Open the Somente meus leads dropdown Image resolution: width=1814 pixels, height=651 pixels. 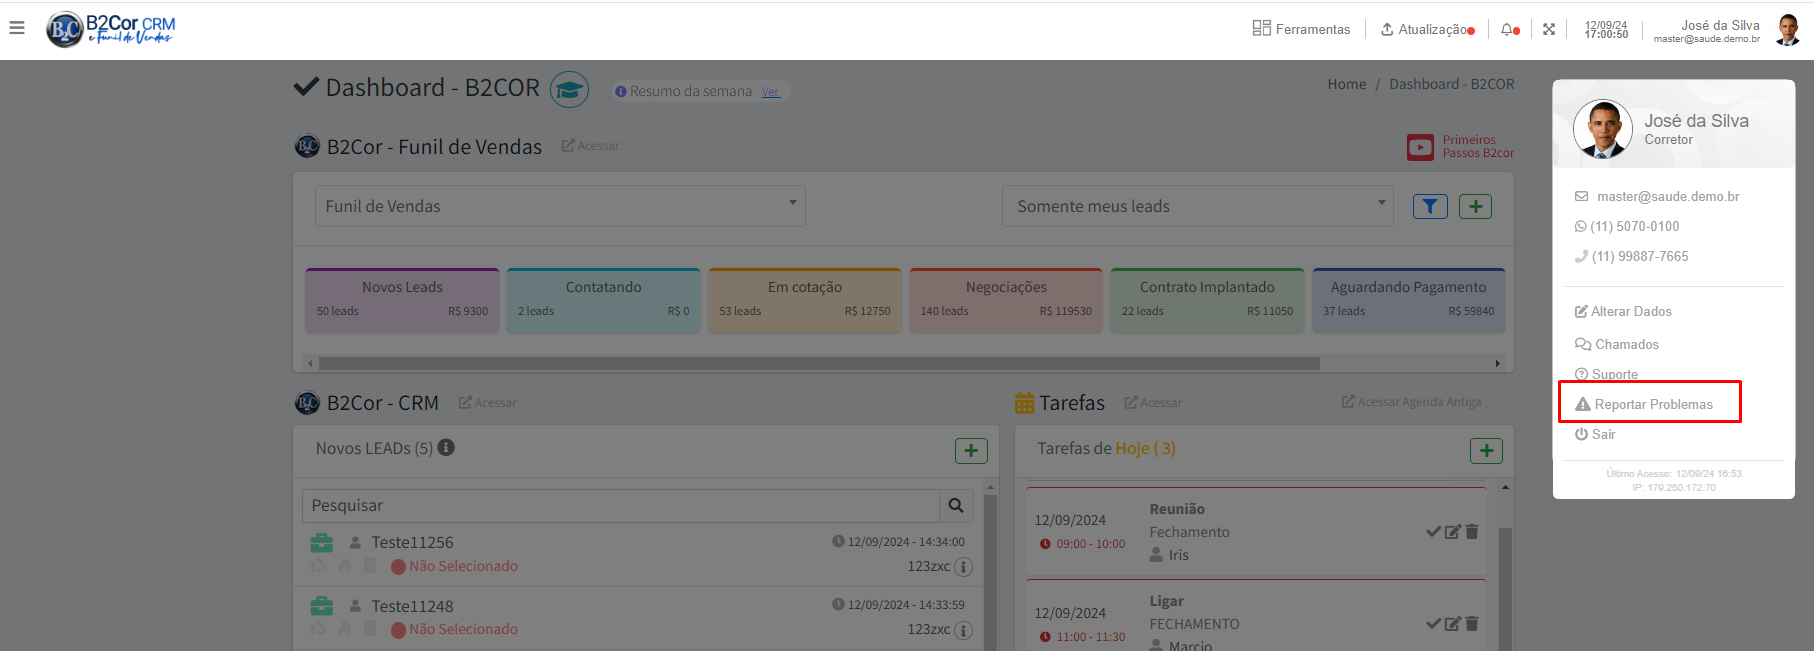1197,206
